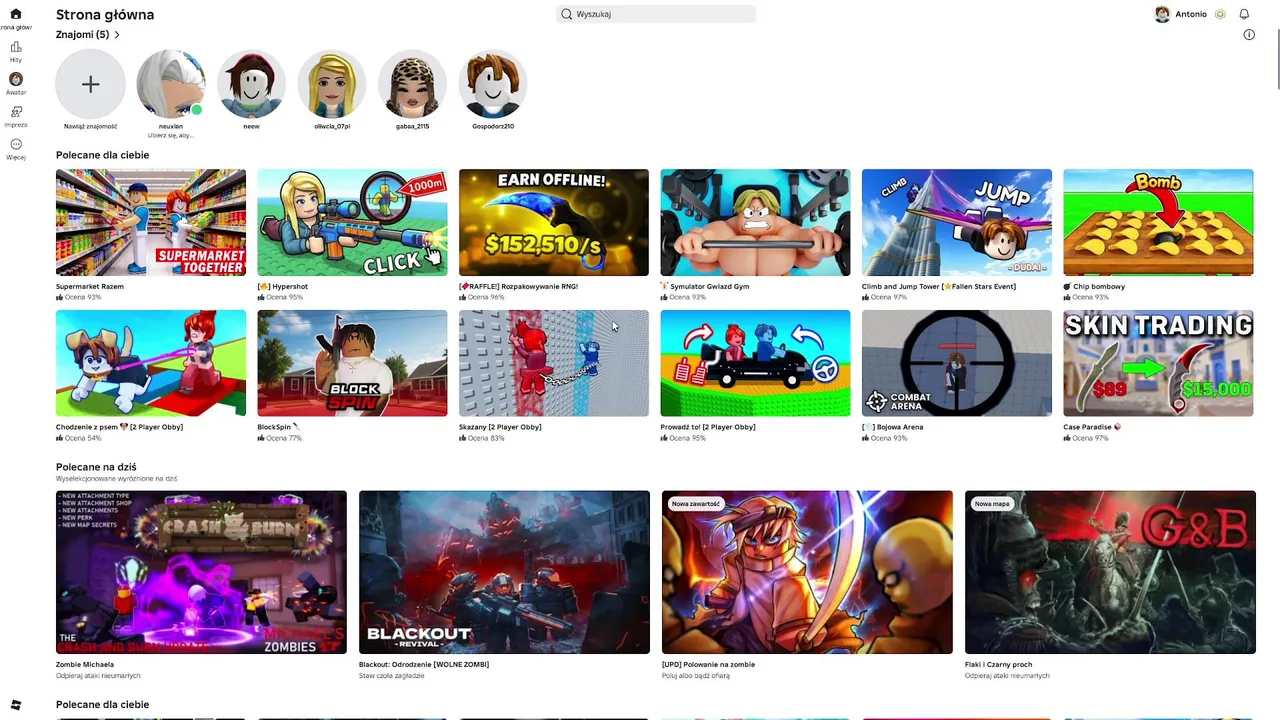Open the notifications bell icon

[1244, 14]
